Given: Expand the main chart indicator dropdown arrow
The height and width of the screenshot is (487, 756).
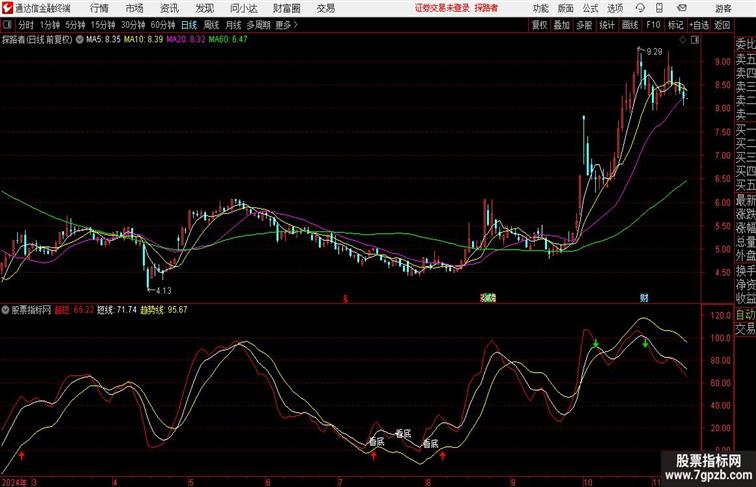Looking at the screenshot, I should [80, 40].
